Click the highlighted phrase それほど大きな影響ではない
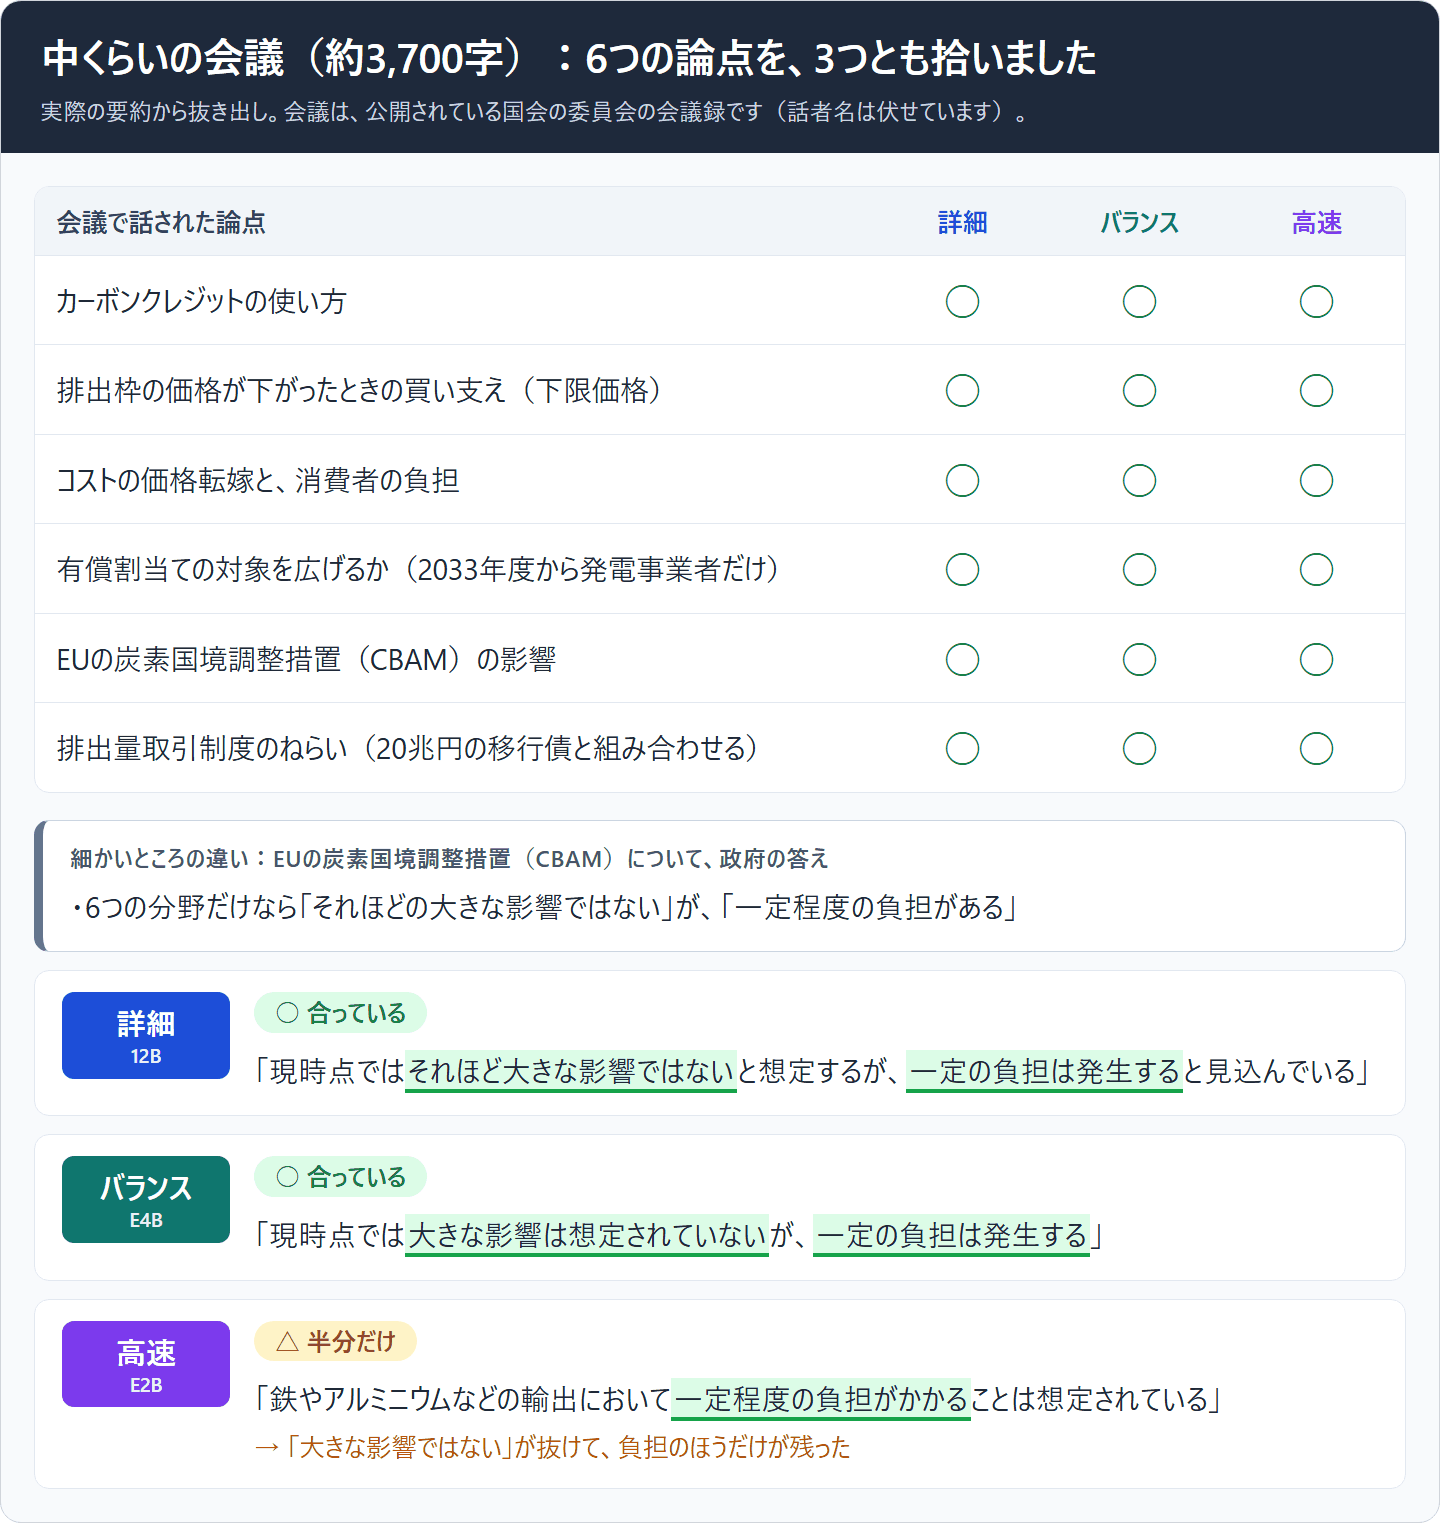 (571, 1071)
